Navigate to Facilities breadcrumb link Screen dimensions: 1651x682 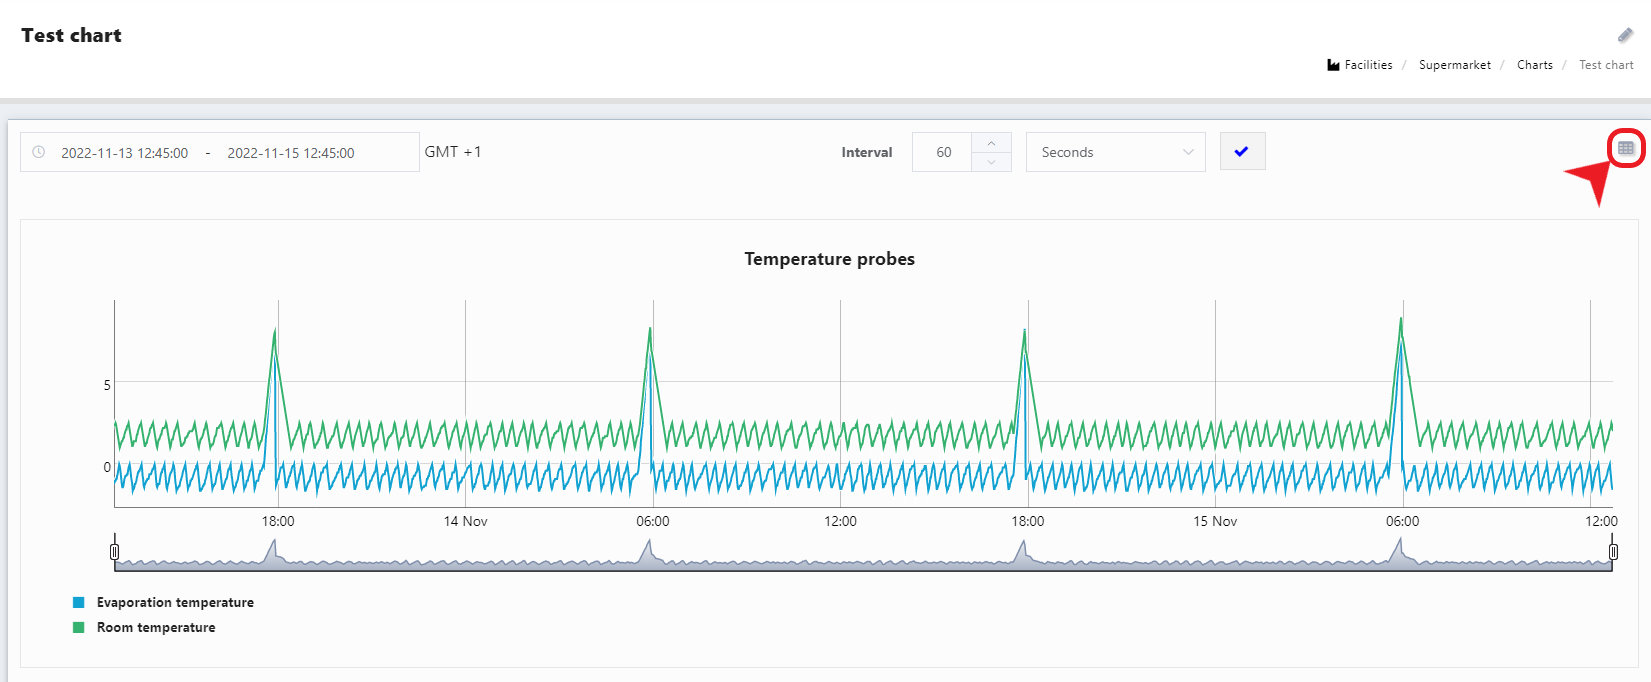1368,65
